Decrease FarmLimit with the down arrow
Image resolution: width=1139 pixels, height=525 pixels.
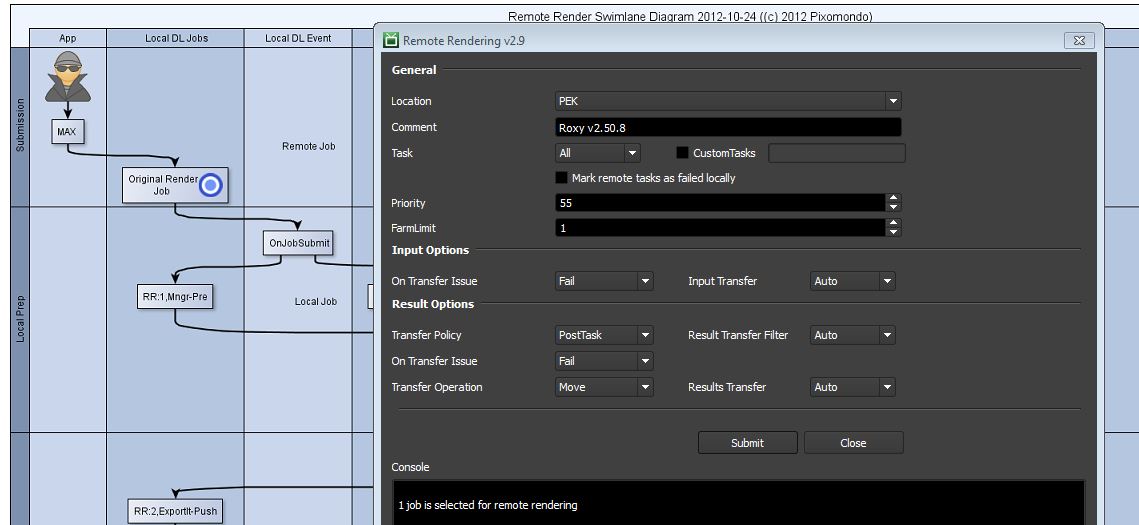pos(894,232)
